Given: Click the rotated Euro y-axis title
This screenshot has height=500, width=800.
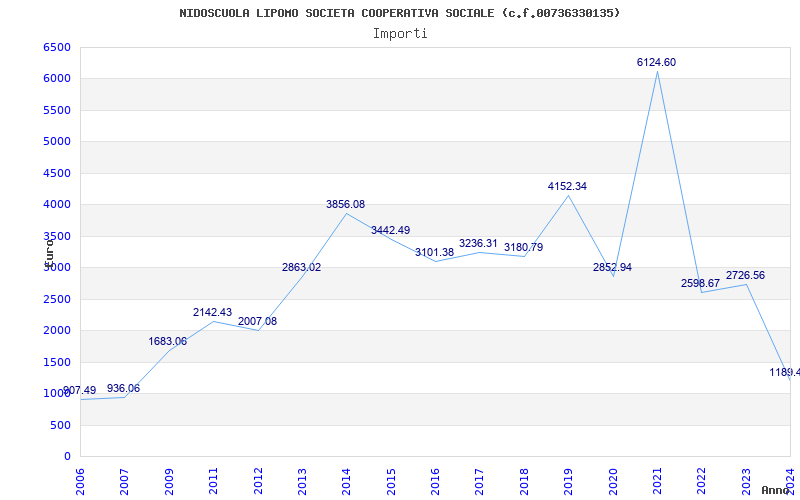Looking at the screenshot, I should [x=49, y=252].
